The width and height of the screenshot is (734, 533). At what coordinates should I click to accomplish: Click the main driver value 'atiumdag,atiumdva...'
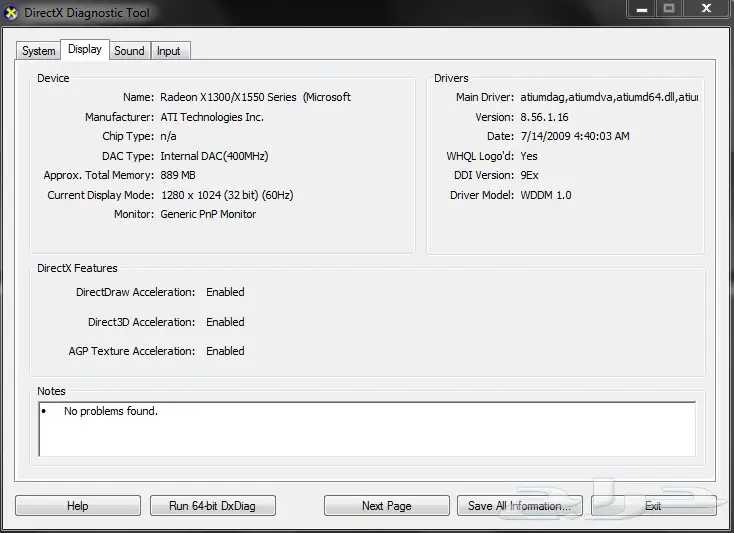[609, 97]
